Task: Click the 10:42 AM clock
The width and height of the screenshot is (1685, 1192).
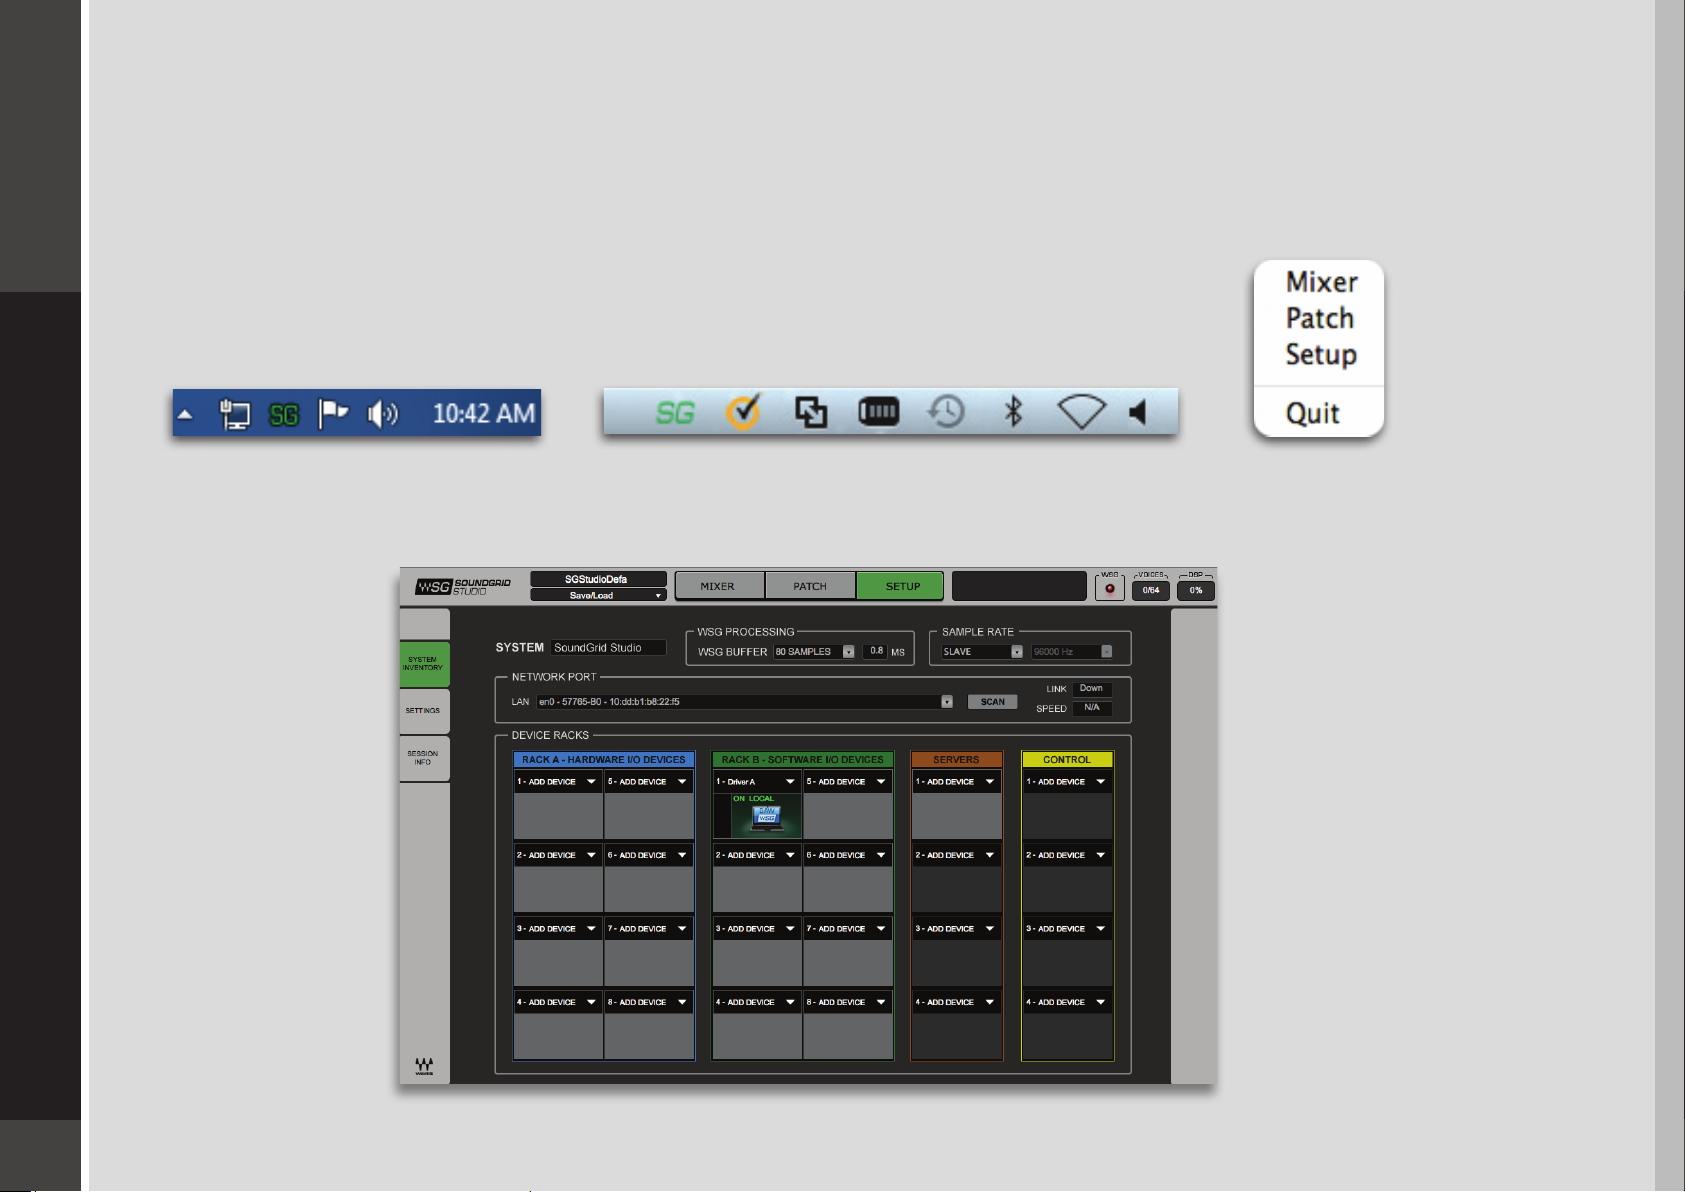Action: (483, 413)
